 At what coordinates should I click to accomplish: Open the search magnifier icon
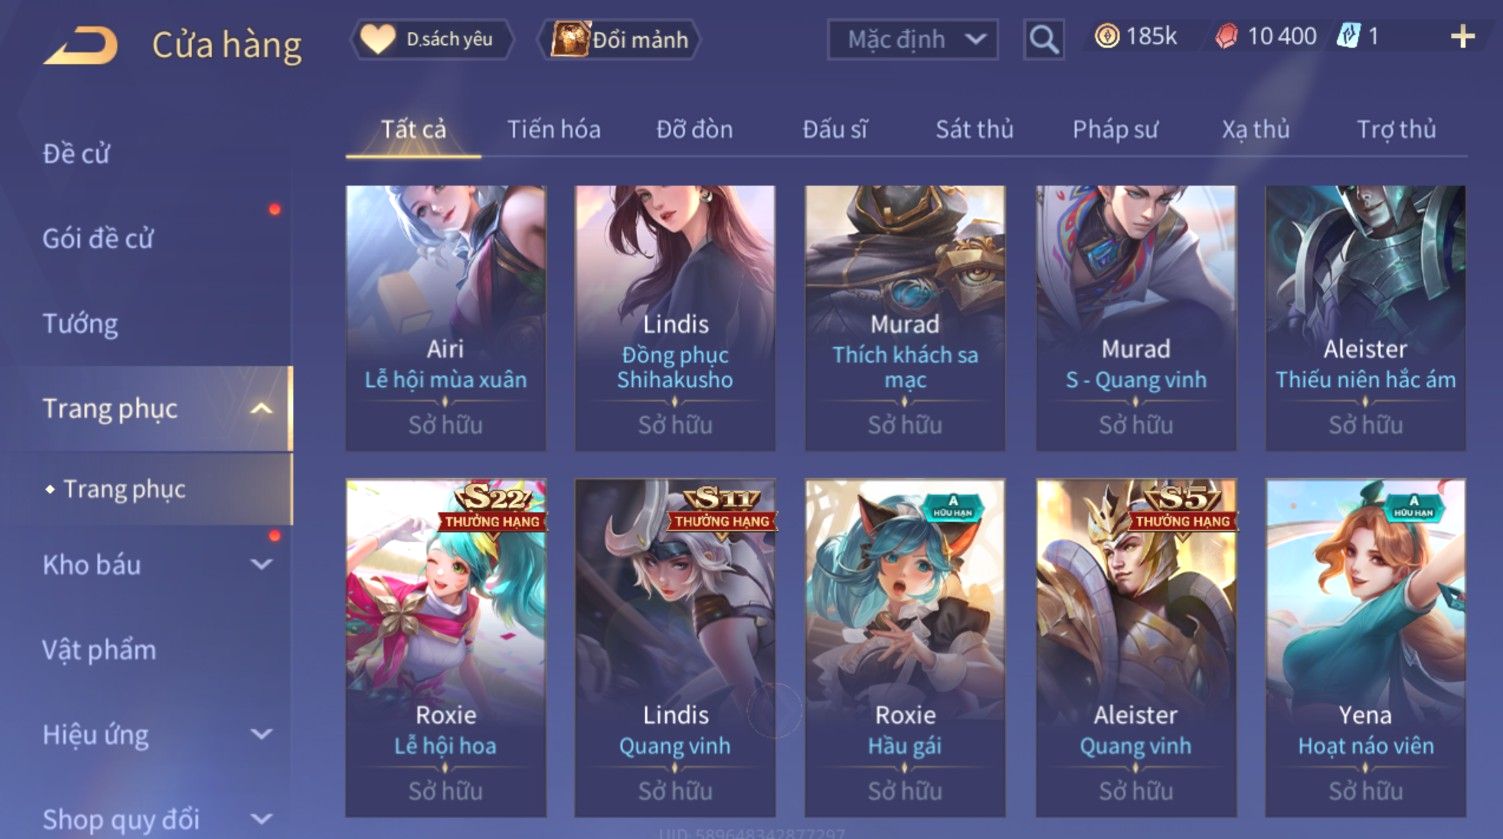1043,40
